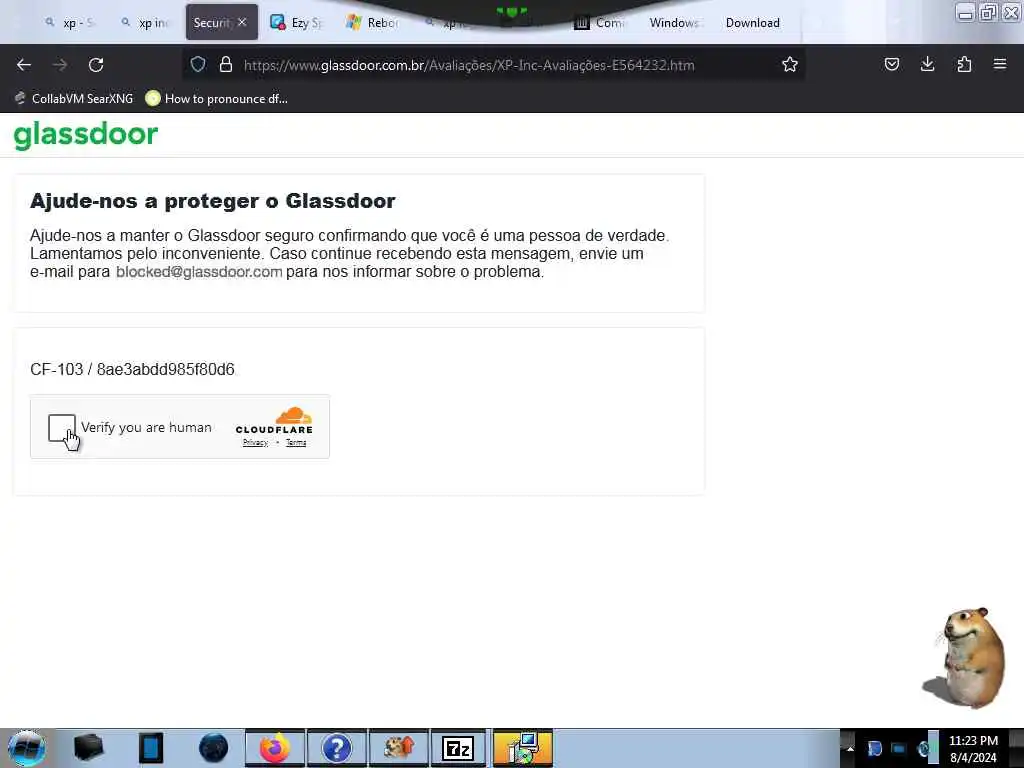Click the taskbar clock 11:23 PM

973,748
